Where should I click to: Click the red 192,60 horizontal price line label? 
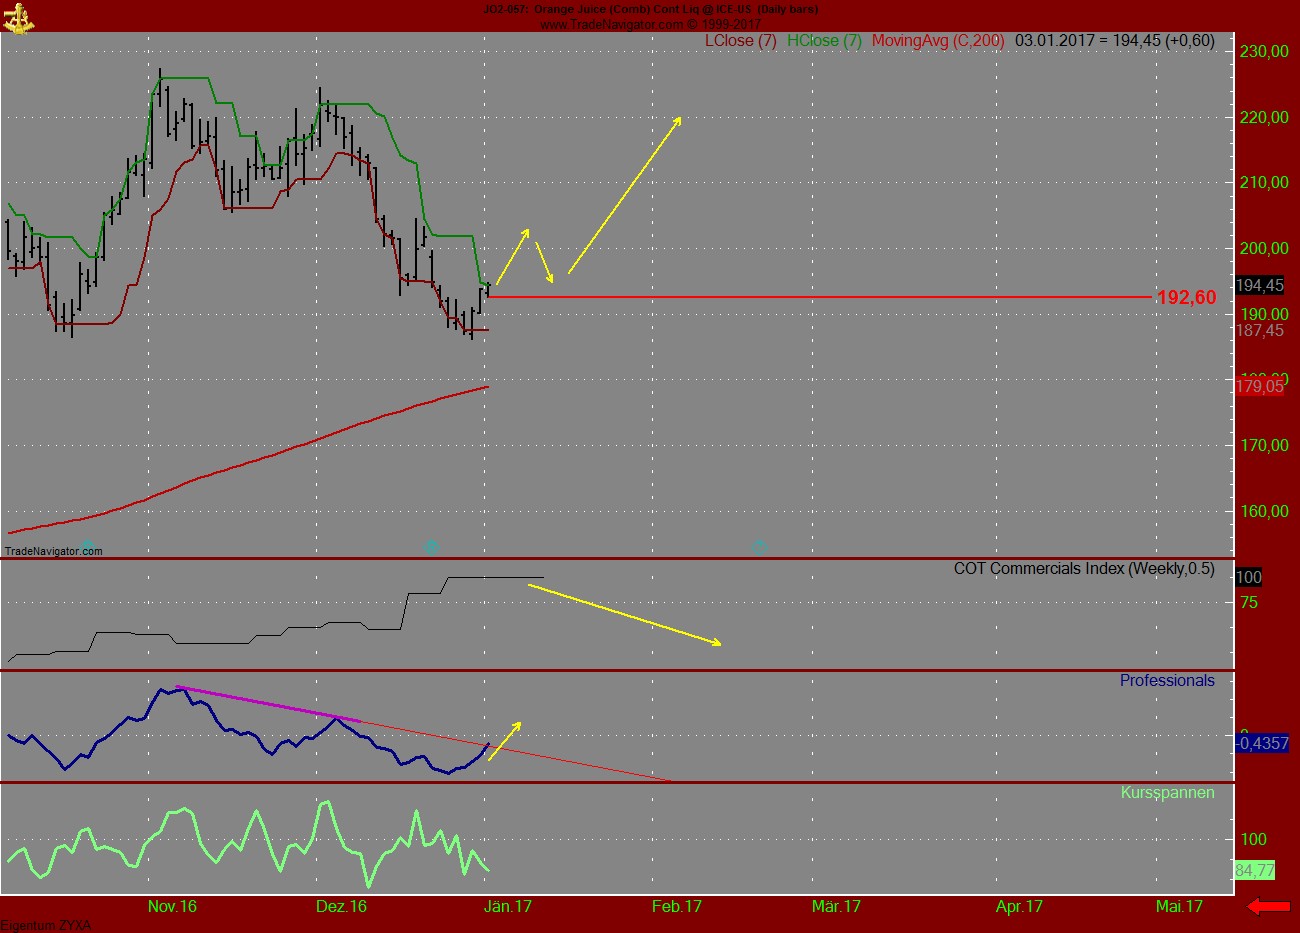point(1186,296)
